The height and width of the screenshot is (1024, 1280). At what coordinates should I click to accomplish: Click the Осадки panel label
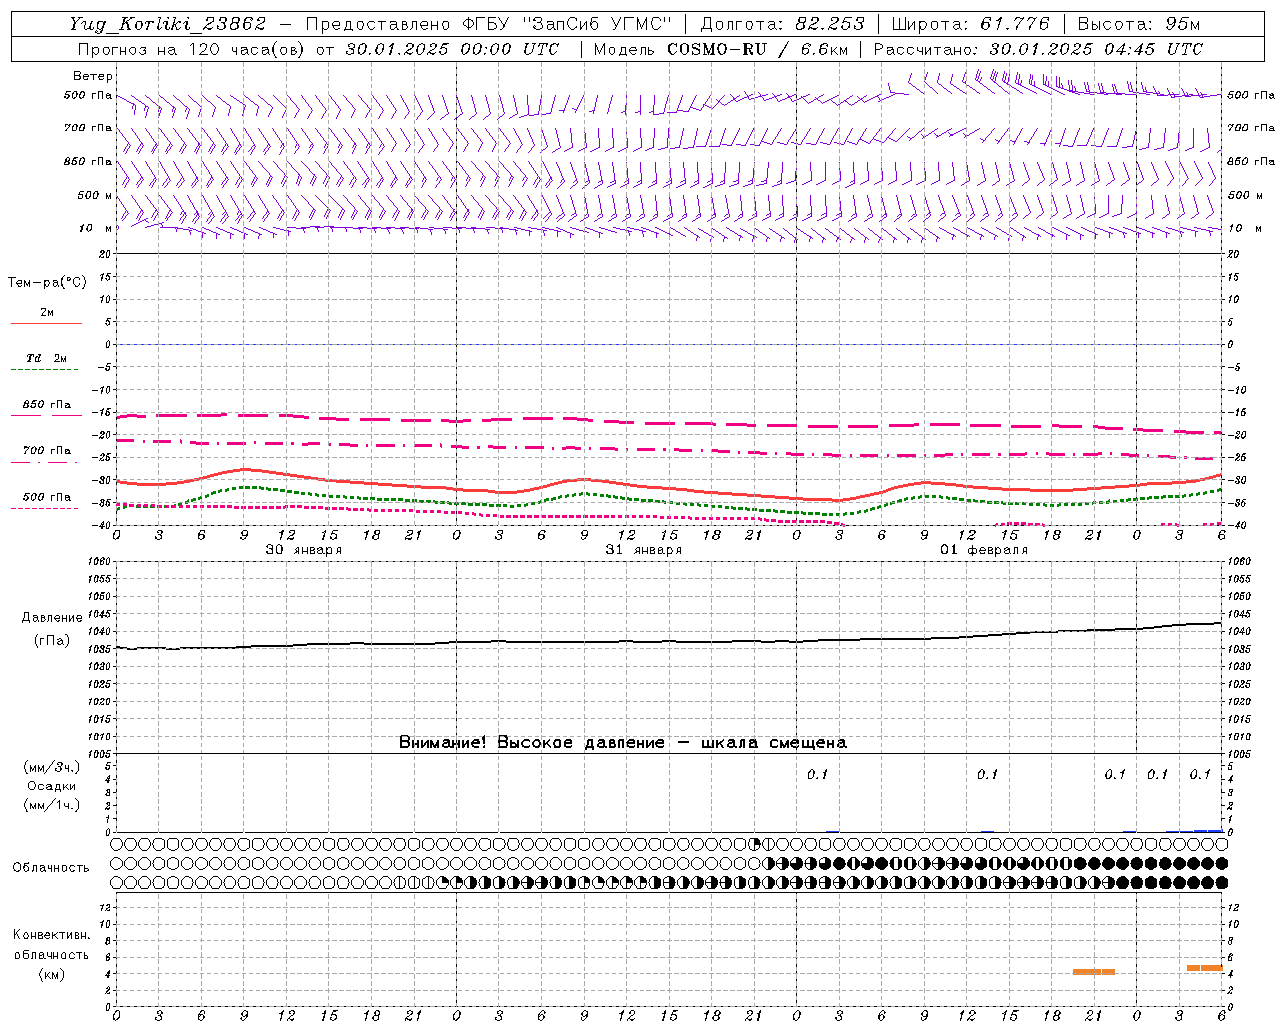click(x=51, y=786)
